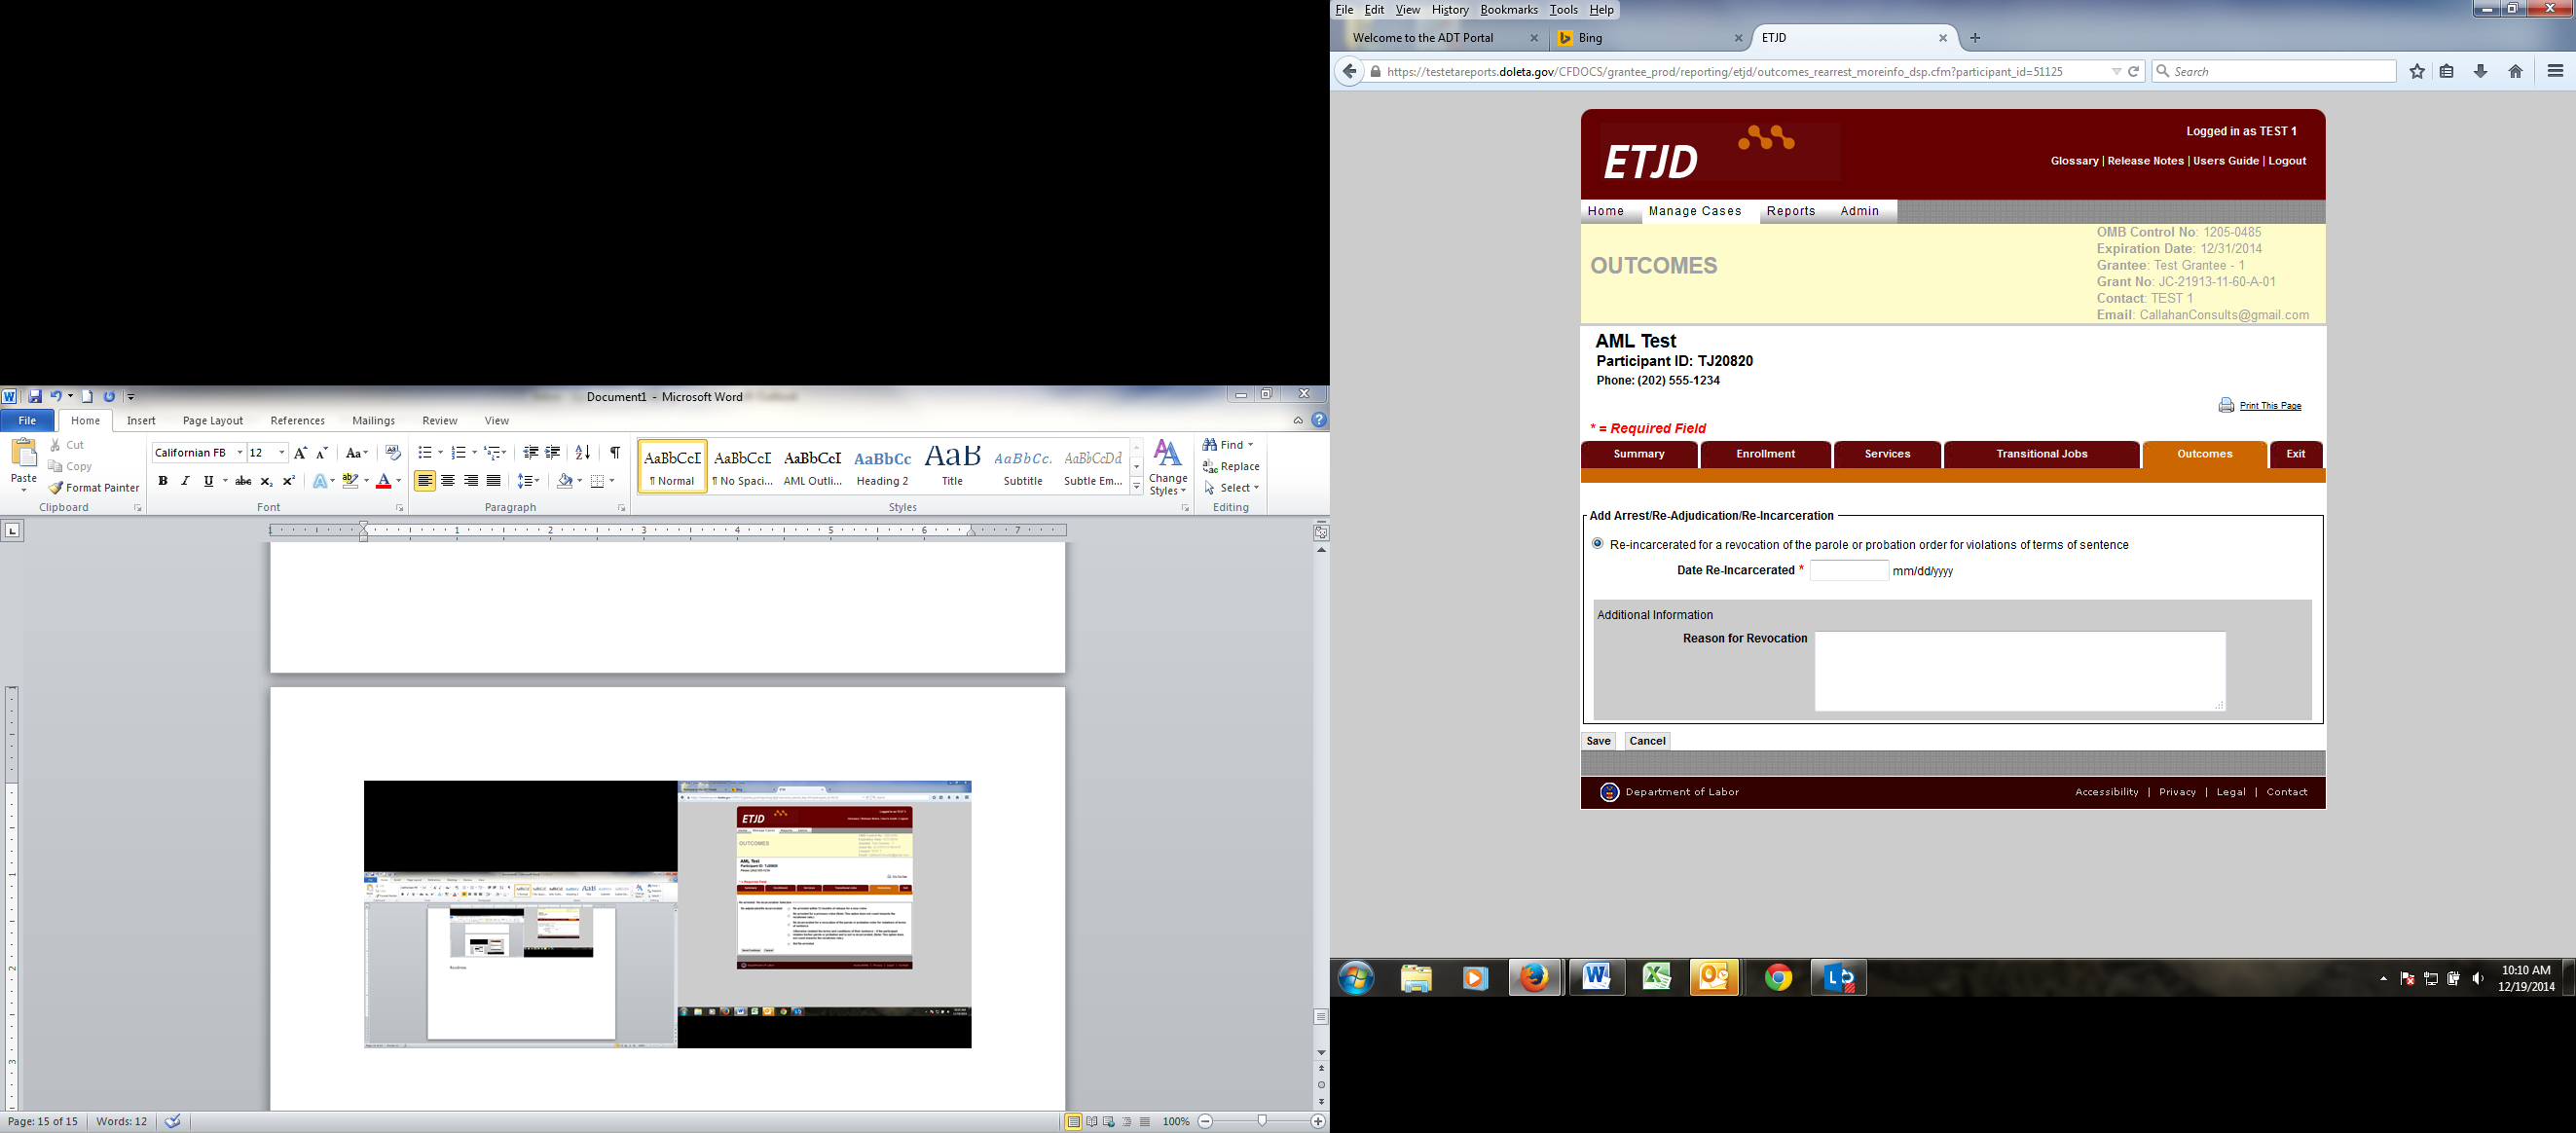
Task: Show paragraph marks with pilcrow icon
Action: pos(615,453)
